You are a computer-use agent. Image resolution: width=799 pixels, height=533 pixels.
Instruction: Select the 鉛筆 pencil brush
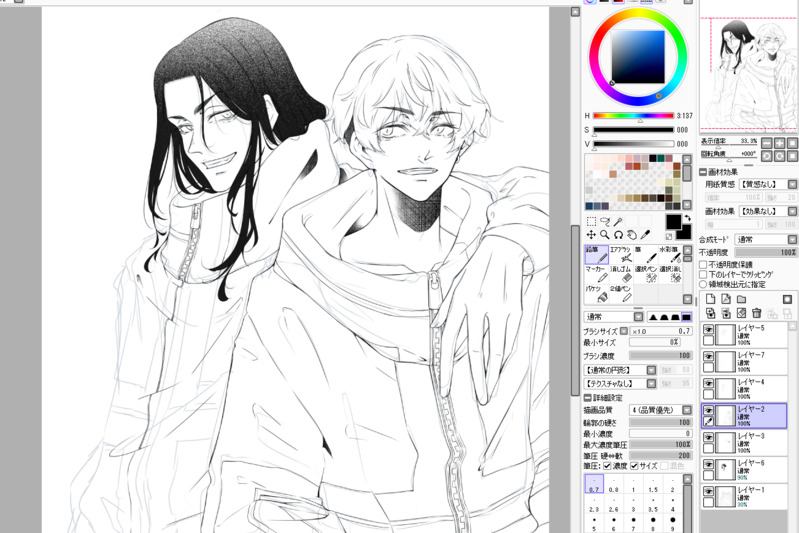tap(596, 254)
